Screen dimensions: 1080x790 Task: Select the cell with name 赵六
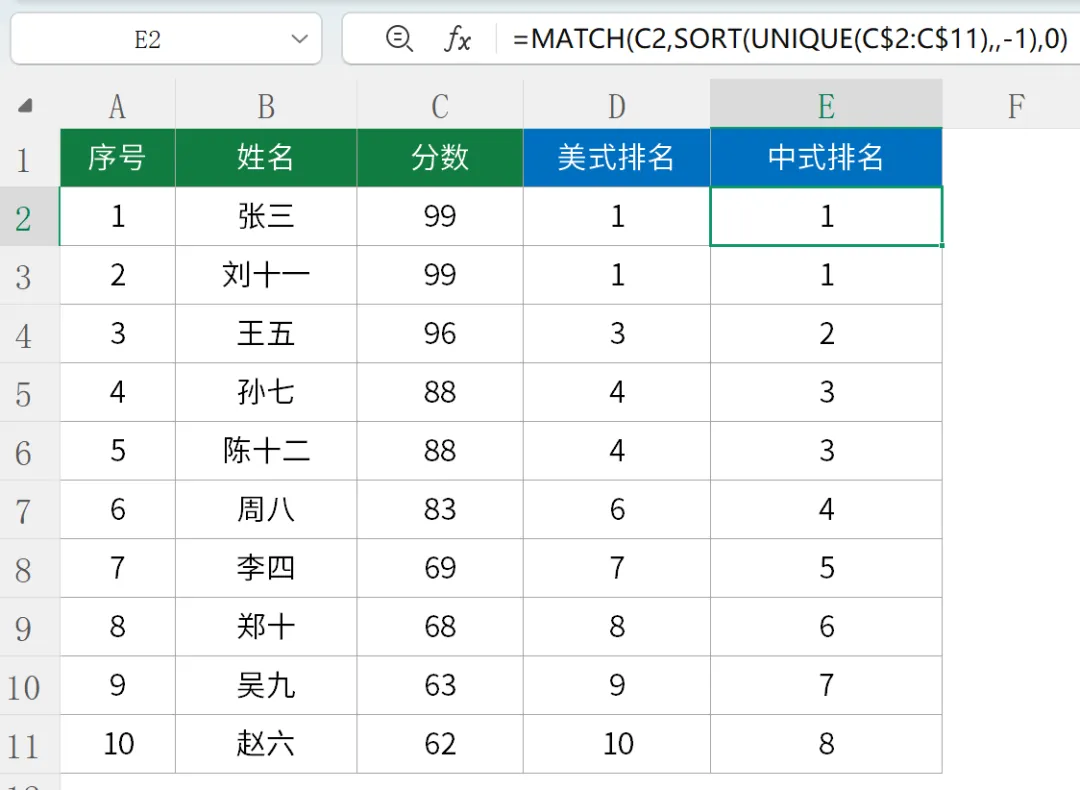click(x=266, y=743)
